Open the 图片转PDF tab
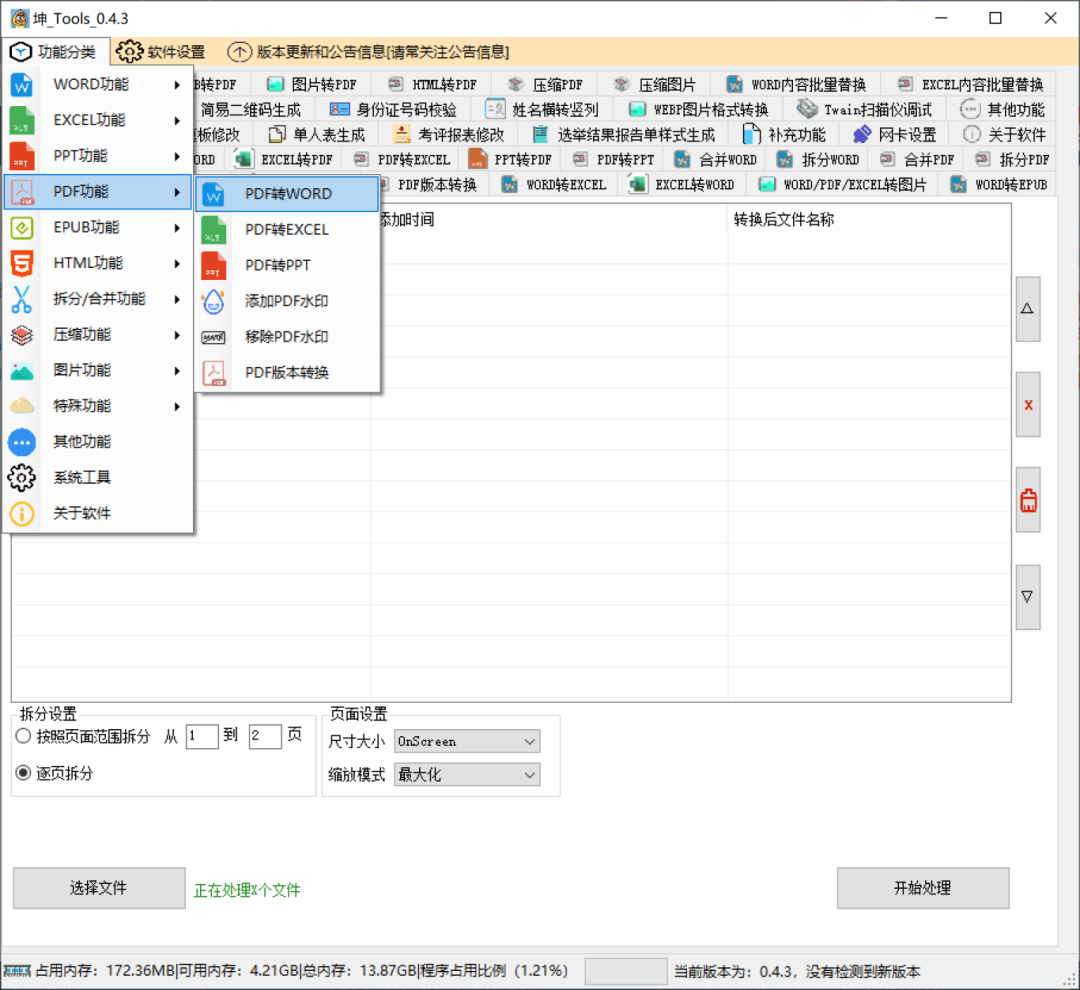The image size is (1080, 990). 312,85
